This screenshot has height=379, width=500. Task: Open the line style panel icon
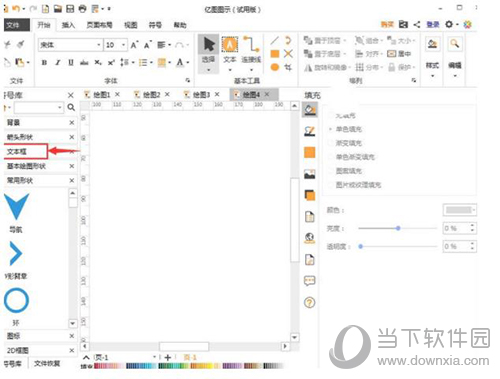point(310,131)
